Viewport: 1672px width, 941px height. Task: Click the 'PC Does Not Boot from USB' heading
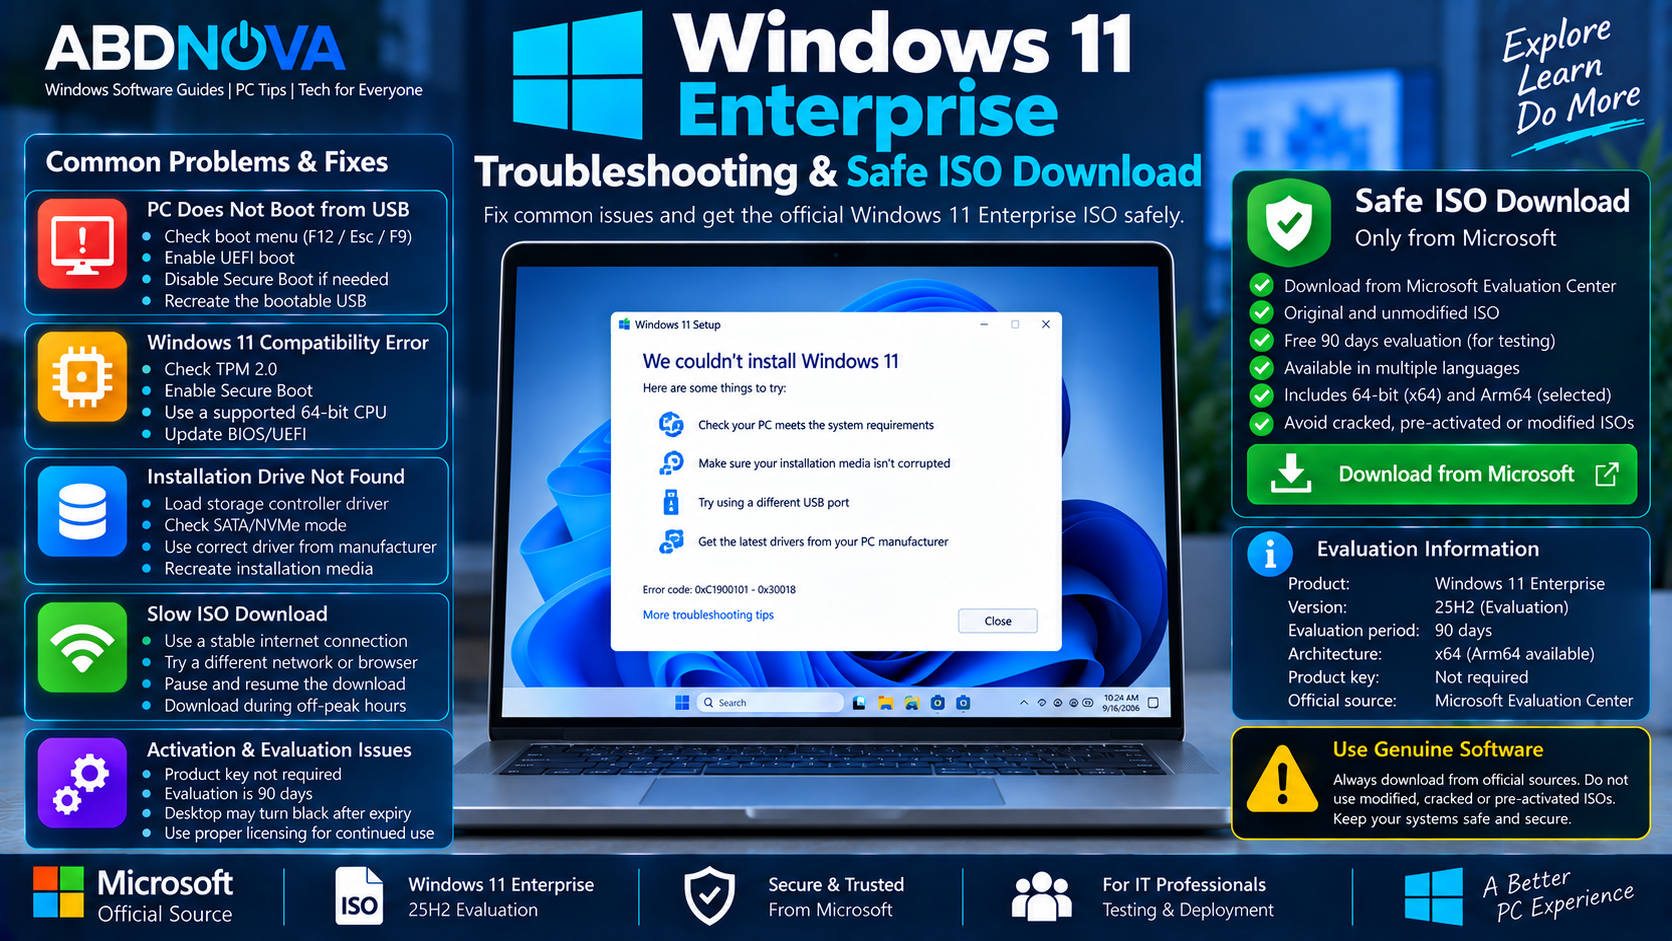click(x=278, y=209)
